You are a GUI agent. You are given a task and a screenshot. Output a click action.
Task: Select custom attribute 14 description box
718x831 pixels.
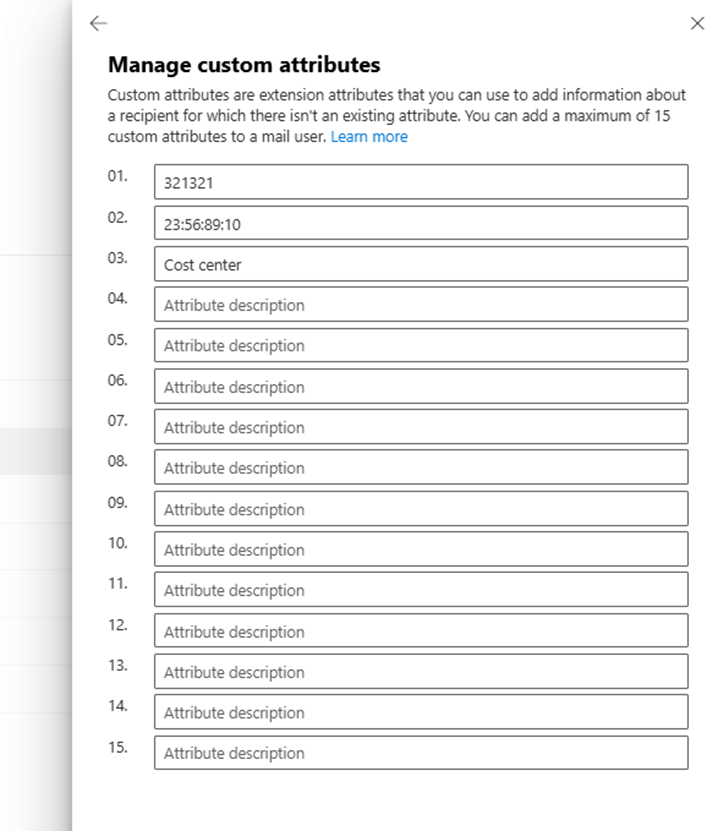(421, 712)
